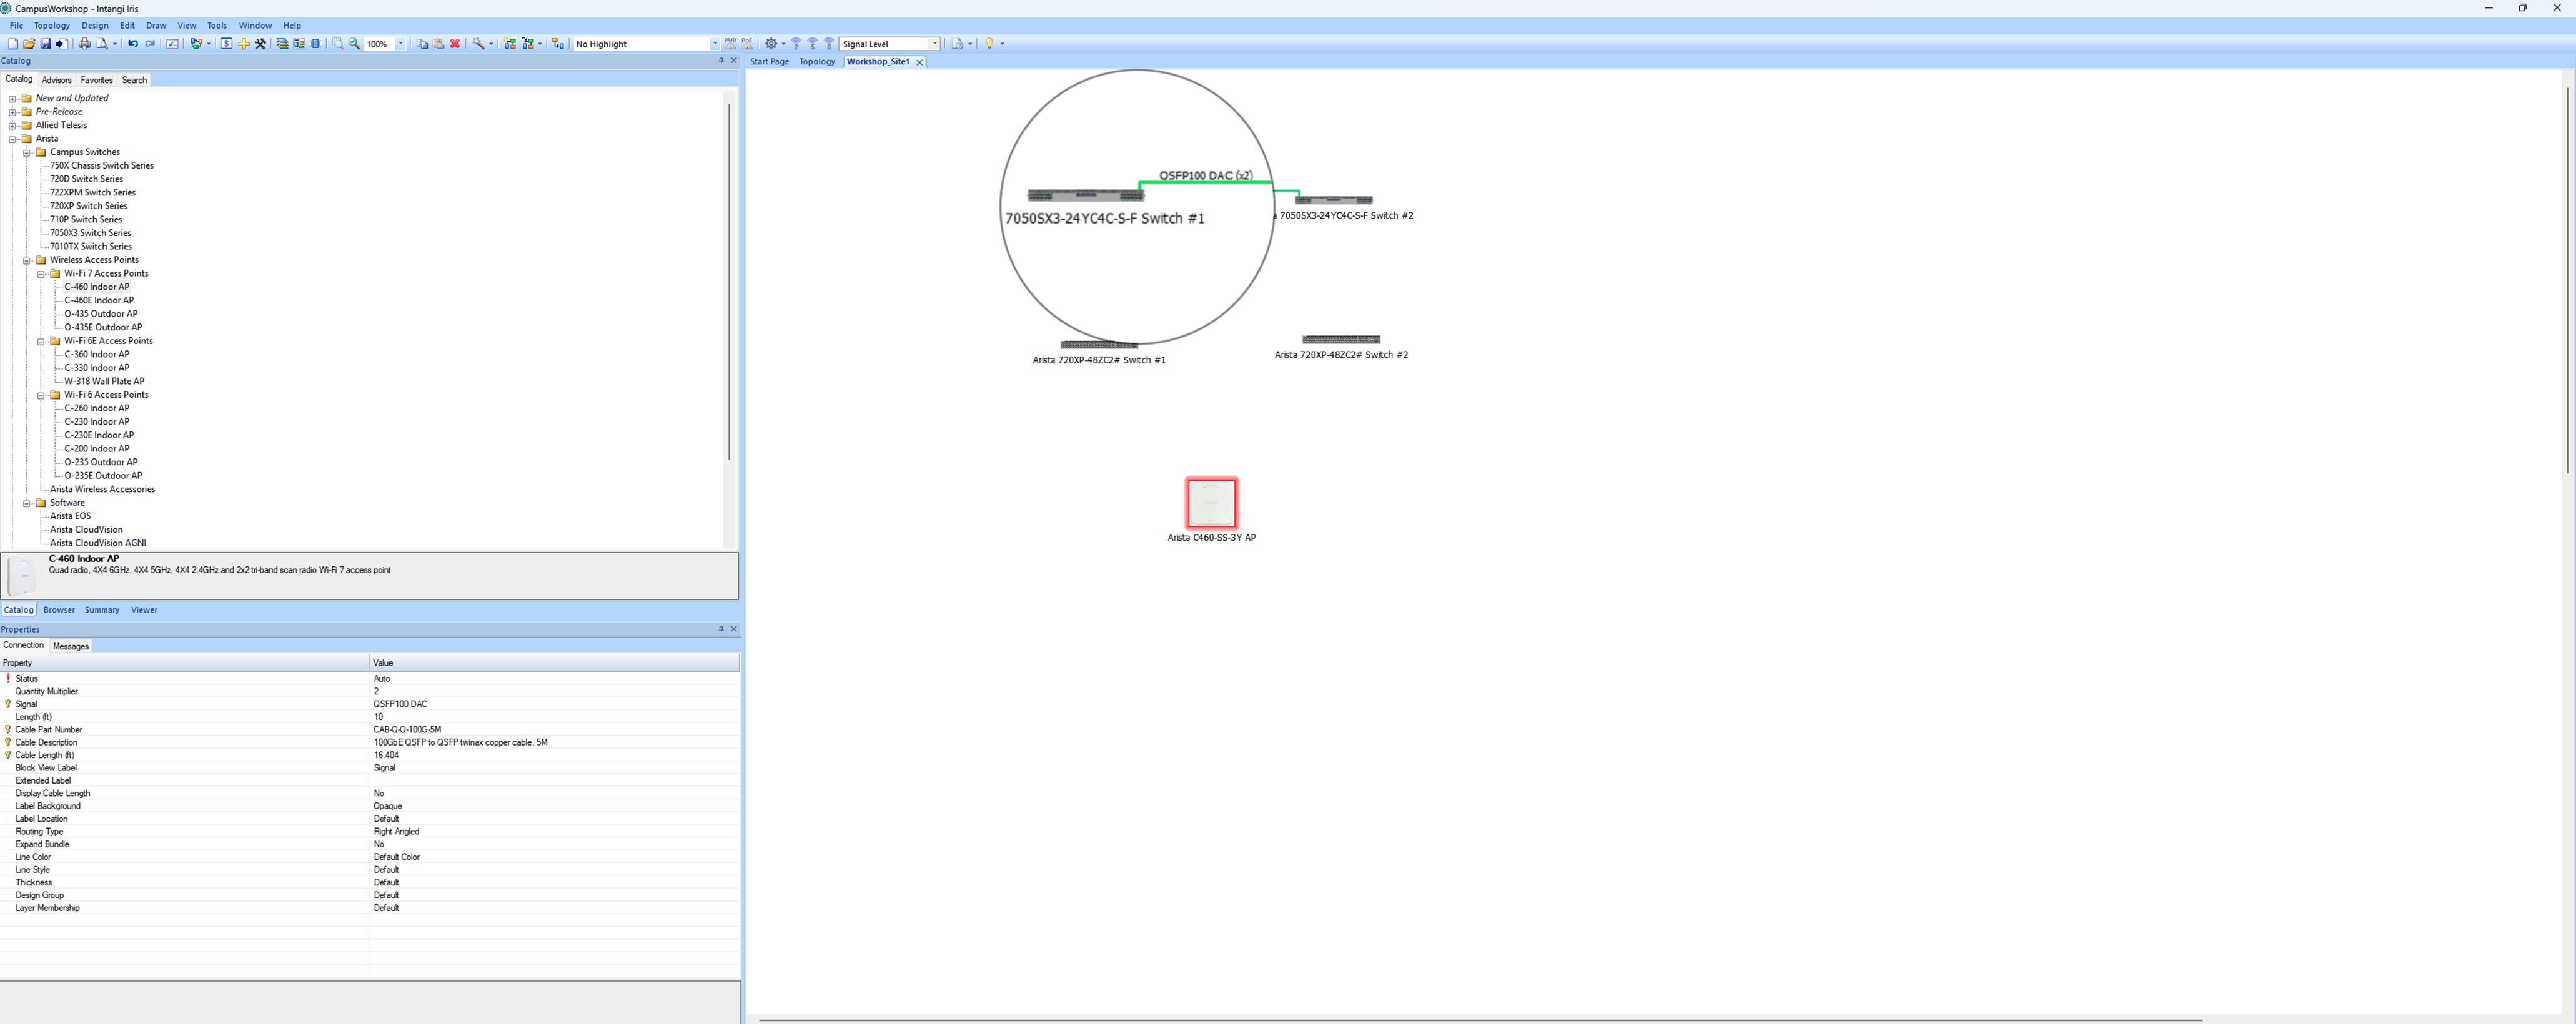The height and width of the screenshot is (1024, 2576).
Task: Pin the Catalog panel
Action: pyautogui.click(x=721, y=61)
